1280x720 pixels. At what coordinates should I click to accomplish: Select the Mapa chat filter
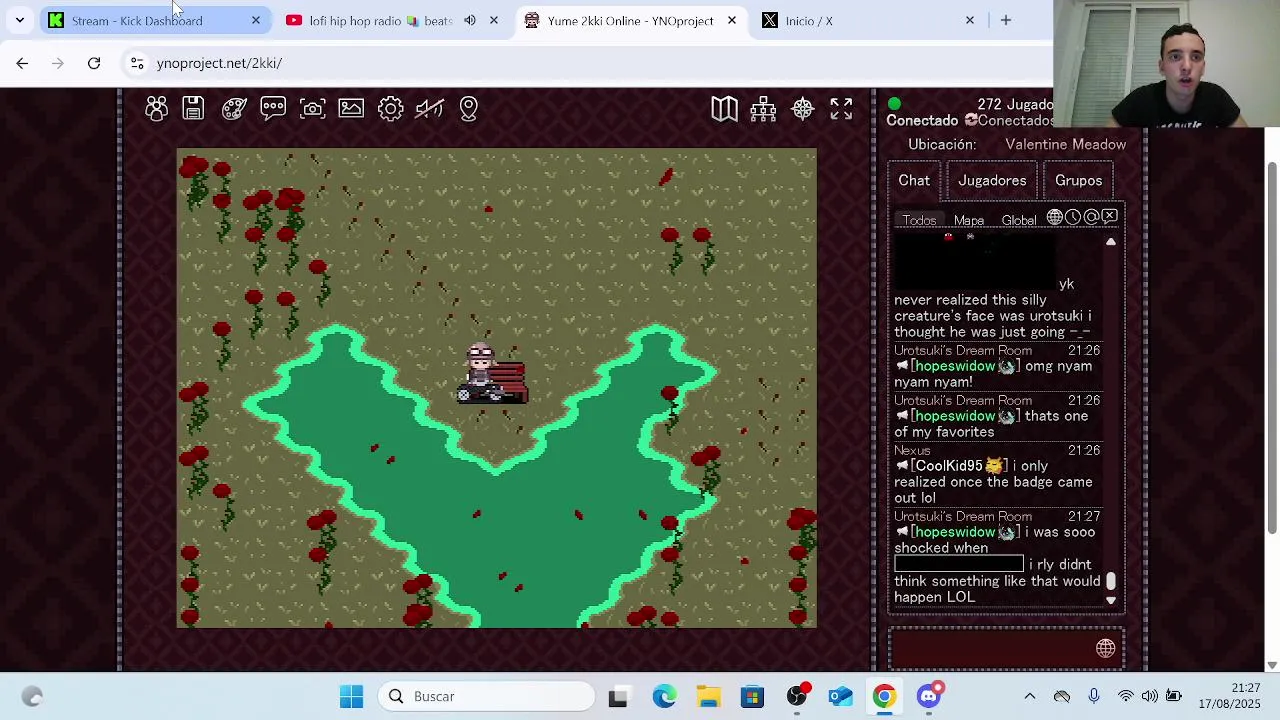968,221
